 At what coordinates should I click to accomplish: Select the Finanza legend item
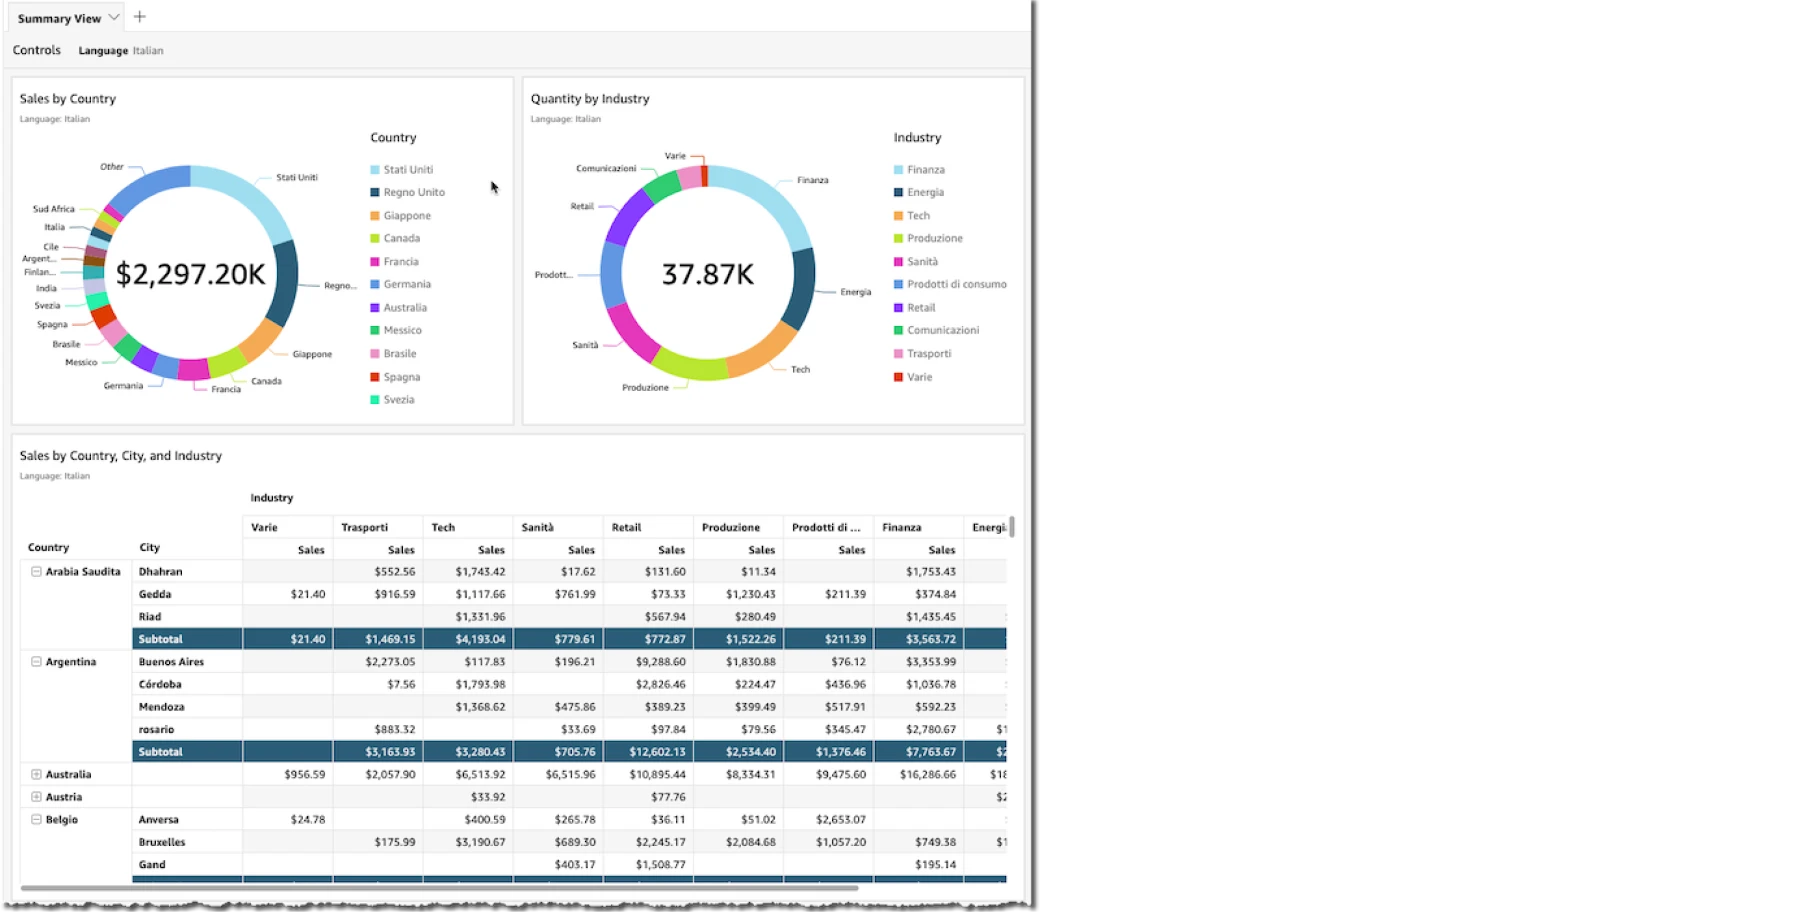(x=925, y=170)
